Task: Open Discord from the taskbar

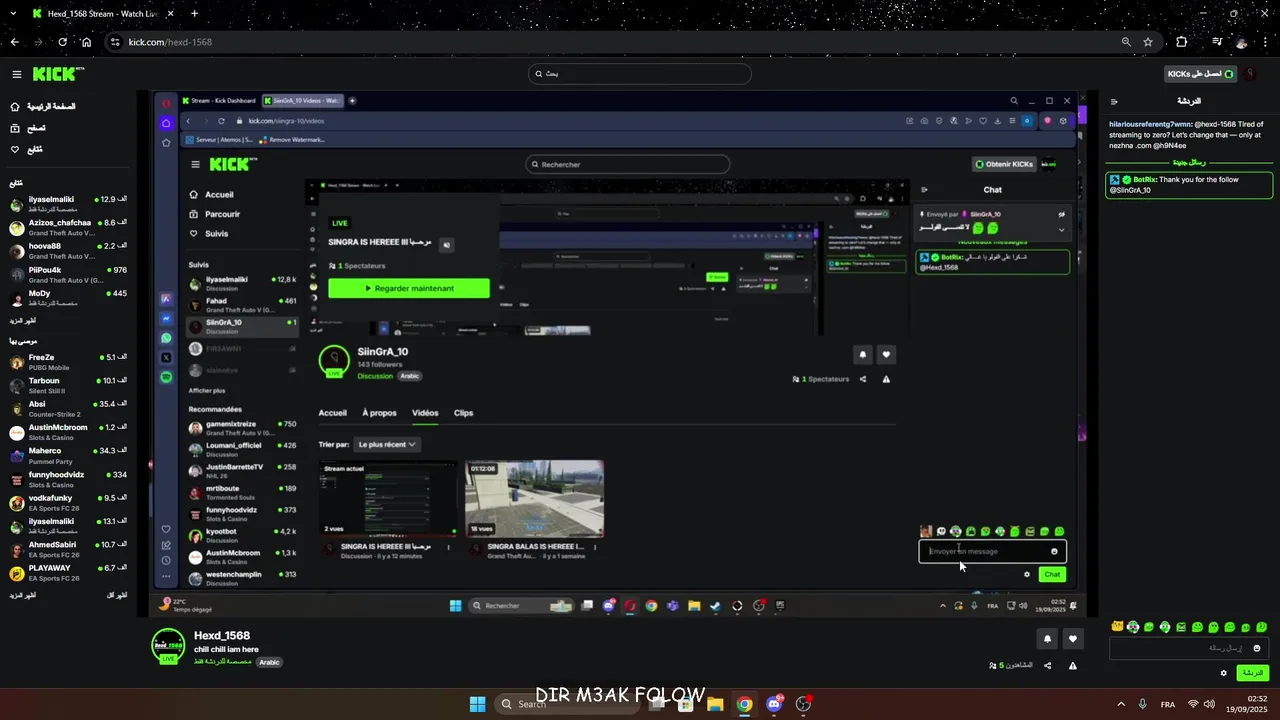Action: point(774,704)
